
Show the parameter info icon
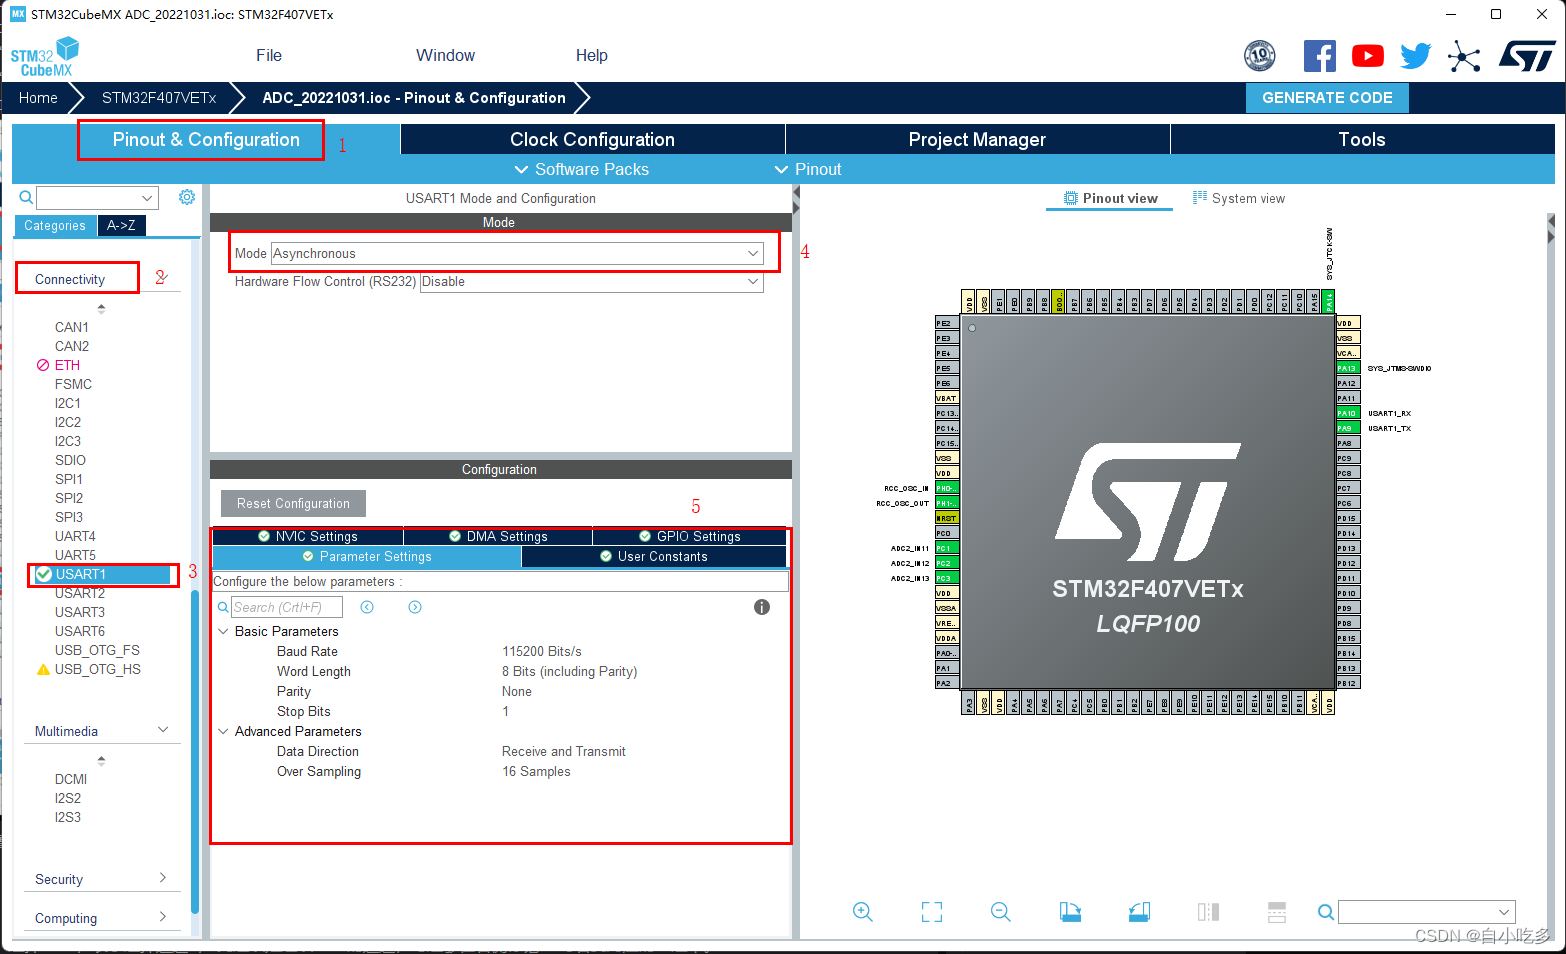point(762,607)
